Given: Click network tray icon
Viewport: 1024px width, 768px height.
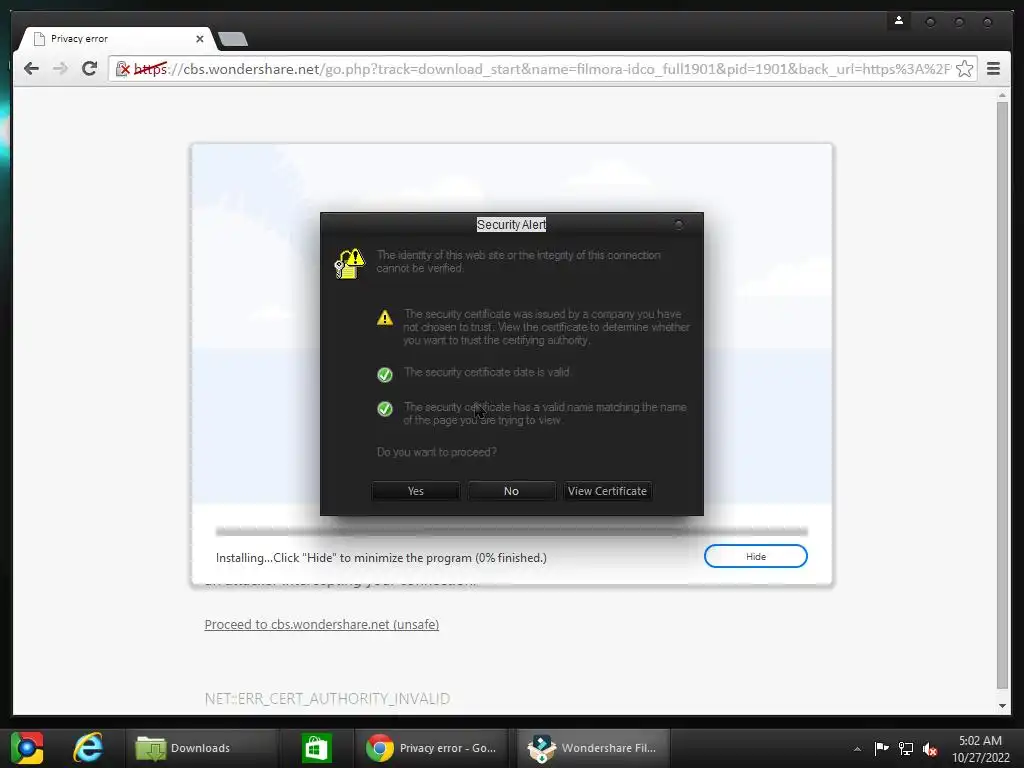Looking at the screenshot, I should (x=906, y=748).
